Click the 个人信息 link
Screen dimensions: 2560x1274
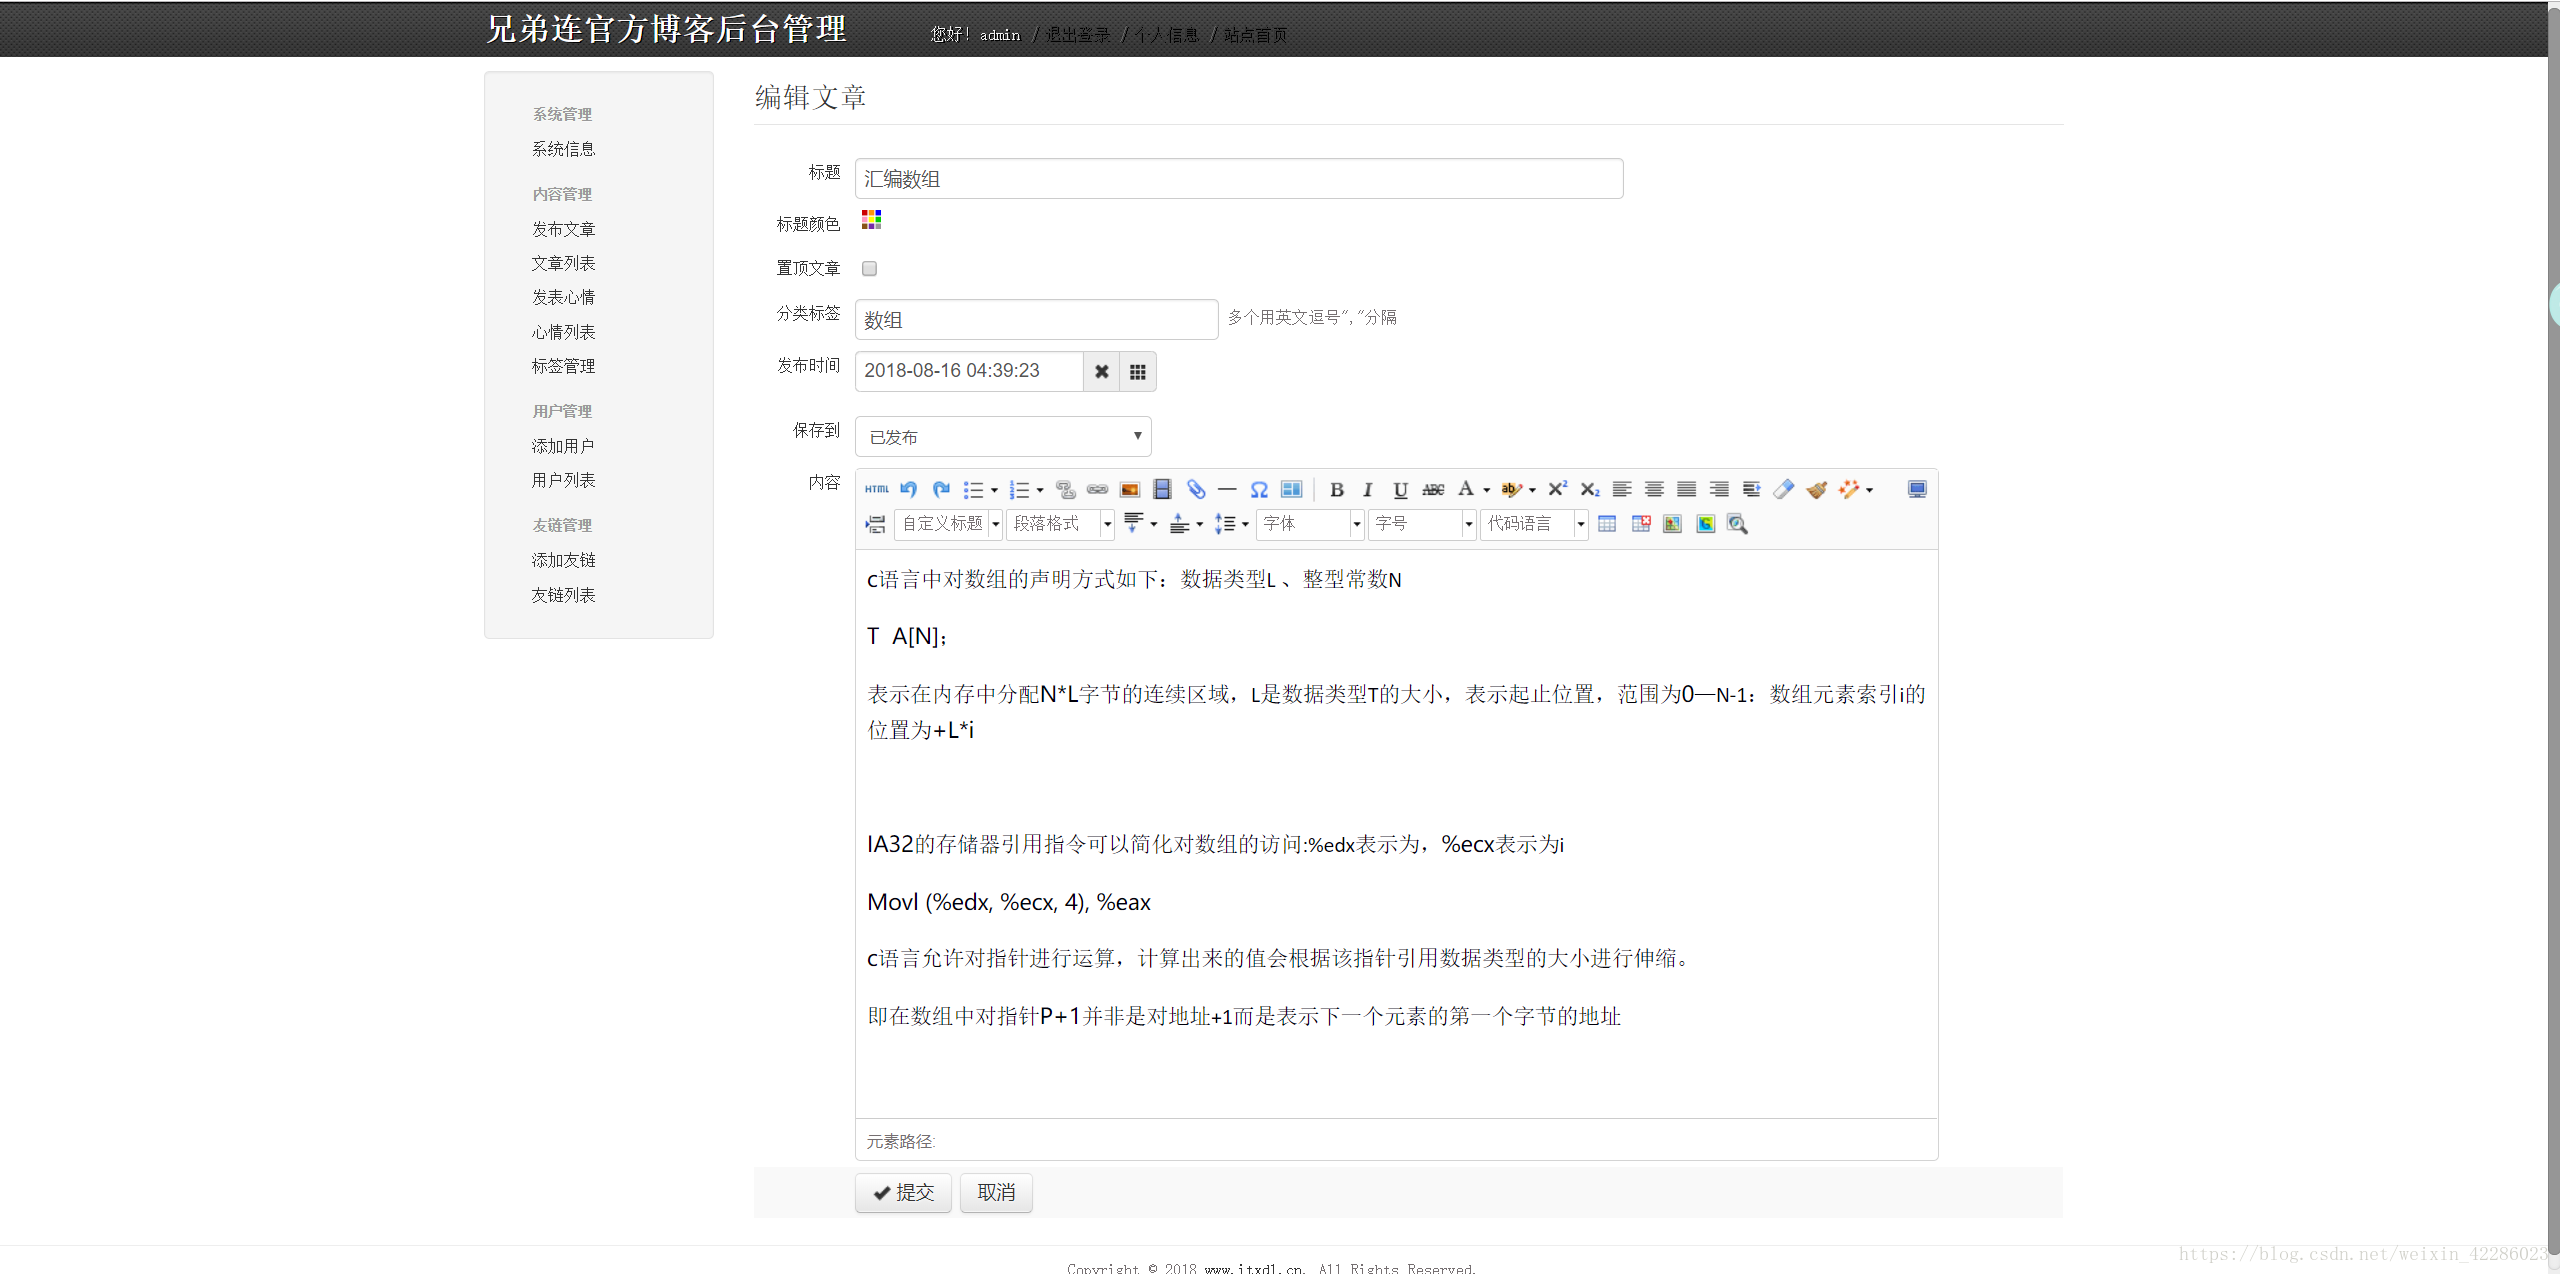(1166, 35)
